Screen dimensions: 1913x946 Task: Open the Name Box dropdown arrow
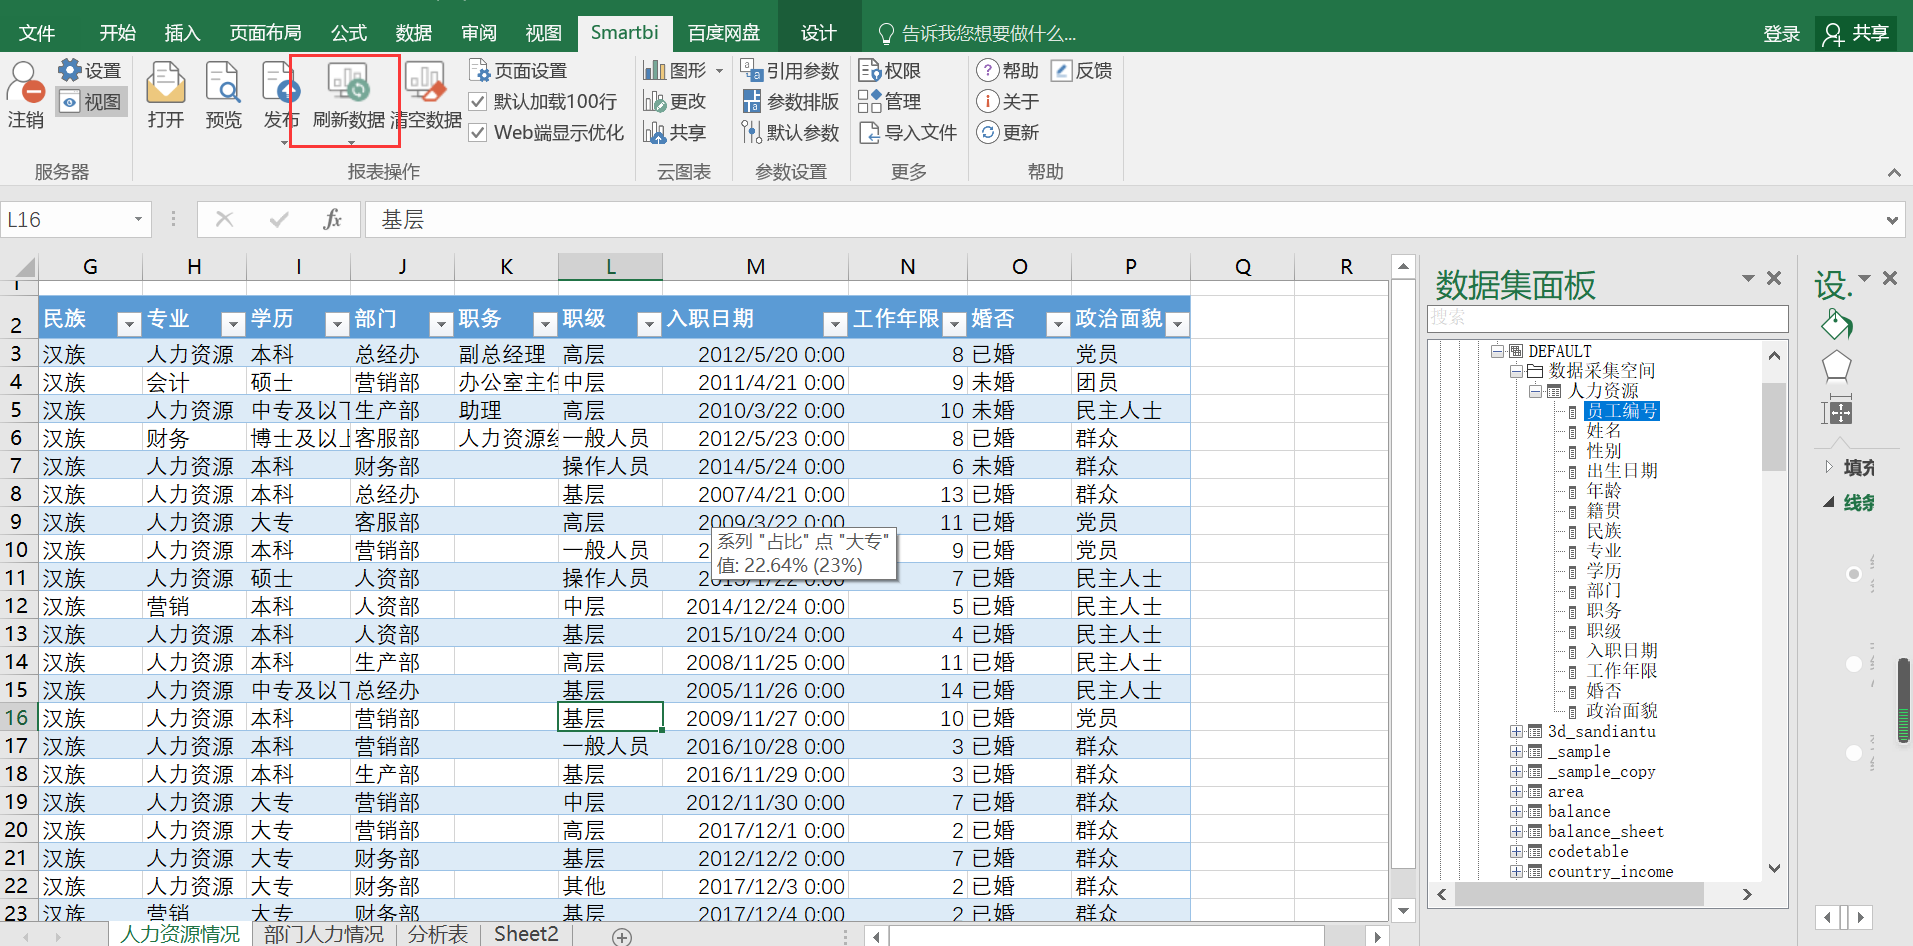point(138,219)
